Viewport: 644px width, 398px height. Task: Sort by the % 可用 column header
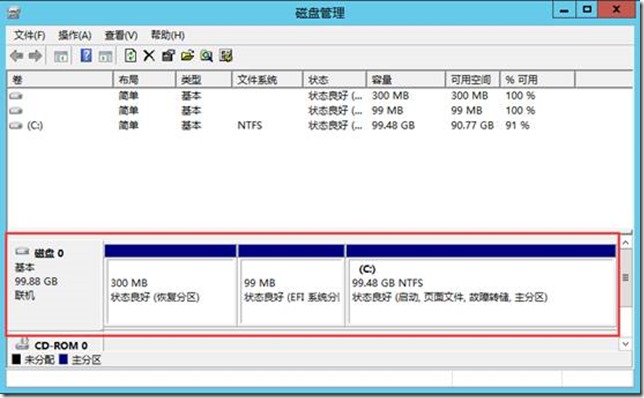[537, 80]
